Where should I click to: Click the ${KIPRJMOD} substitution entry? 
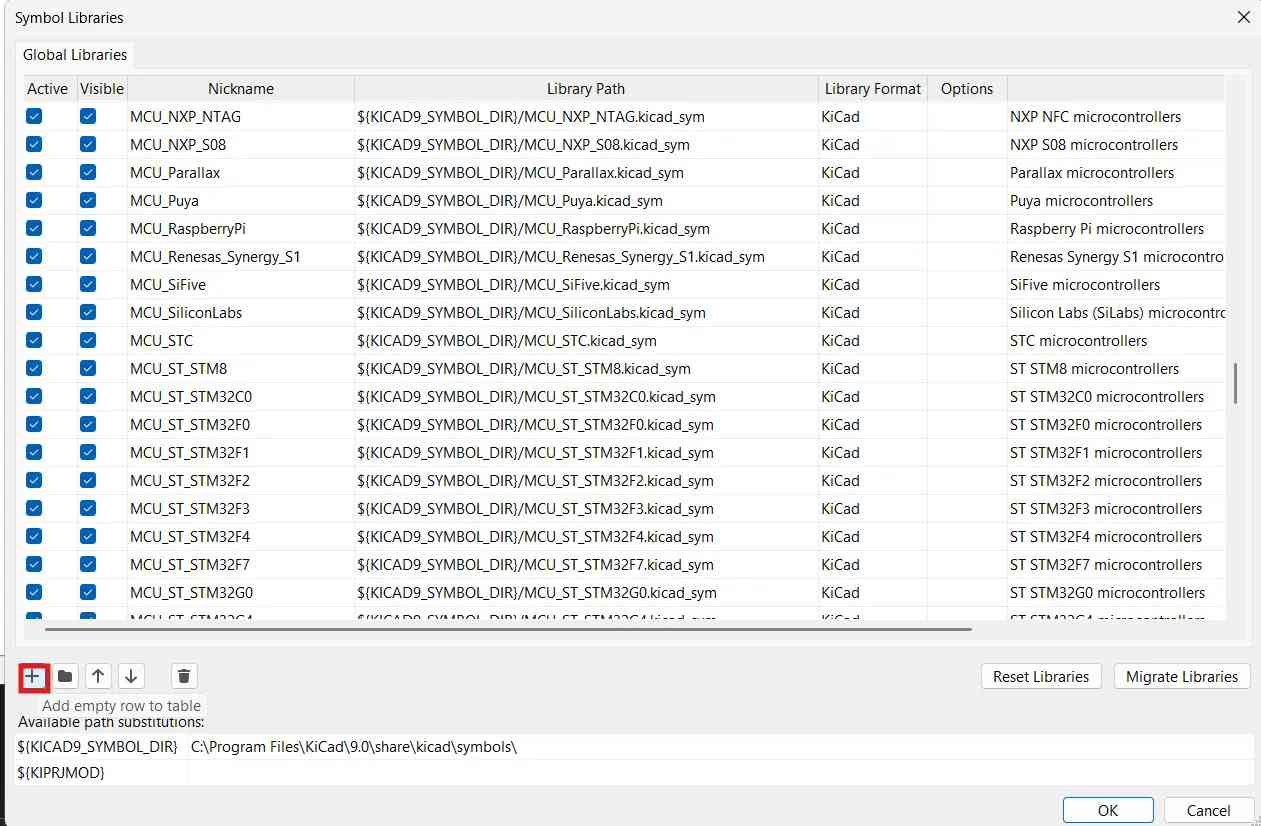point(61,772)
